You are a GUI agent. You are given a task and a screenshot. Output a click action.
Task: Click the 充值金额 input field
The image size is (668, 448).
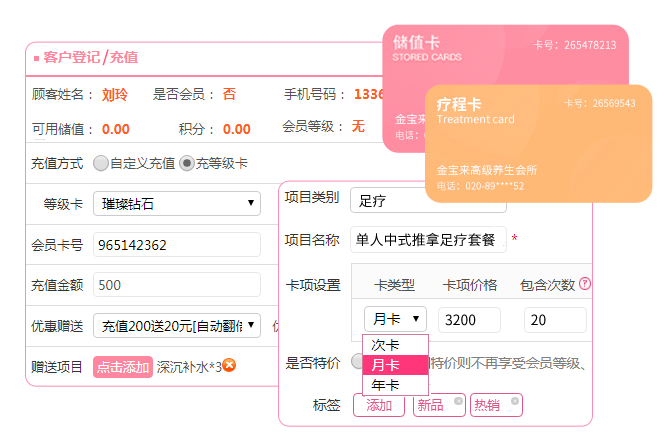coord(177,285)
